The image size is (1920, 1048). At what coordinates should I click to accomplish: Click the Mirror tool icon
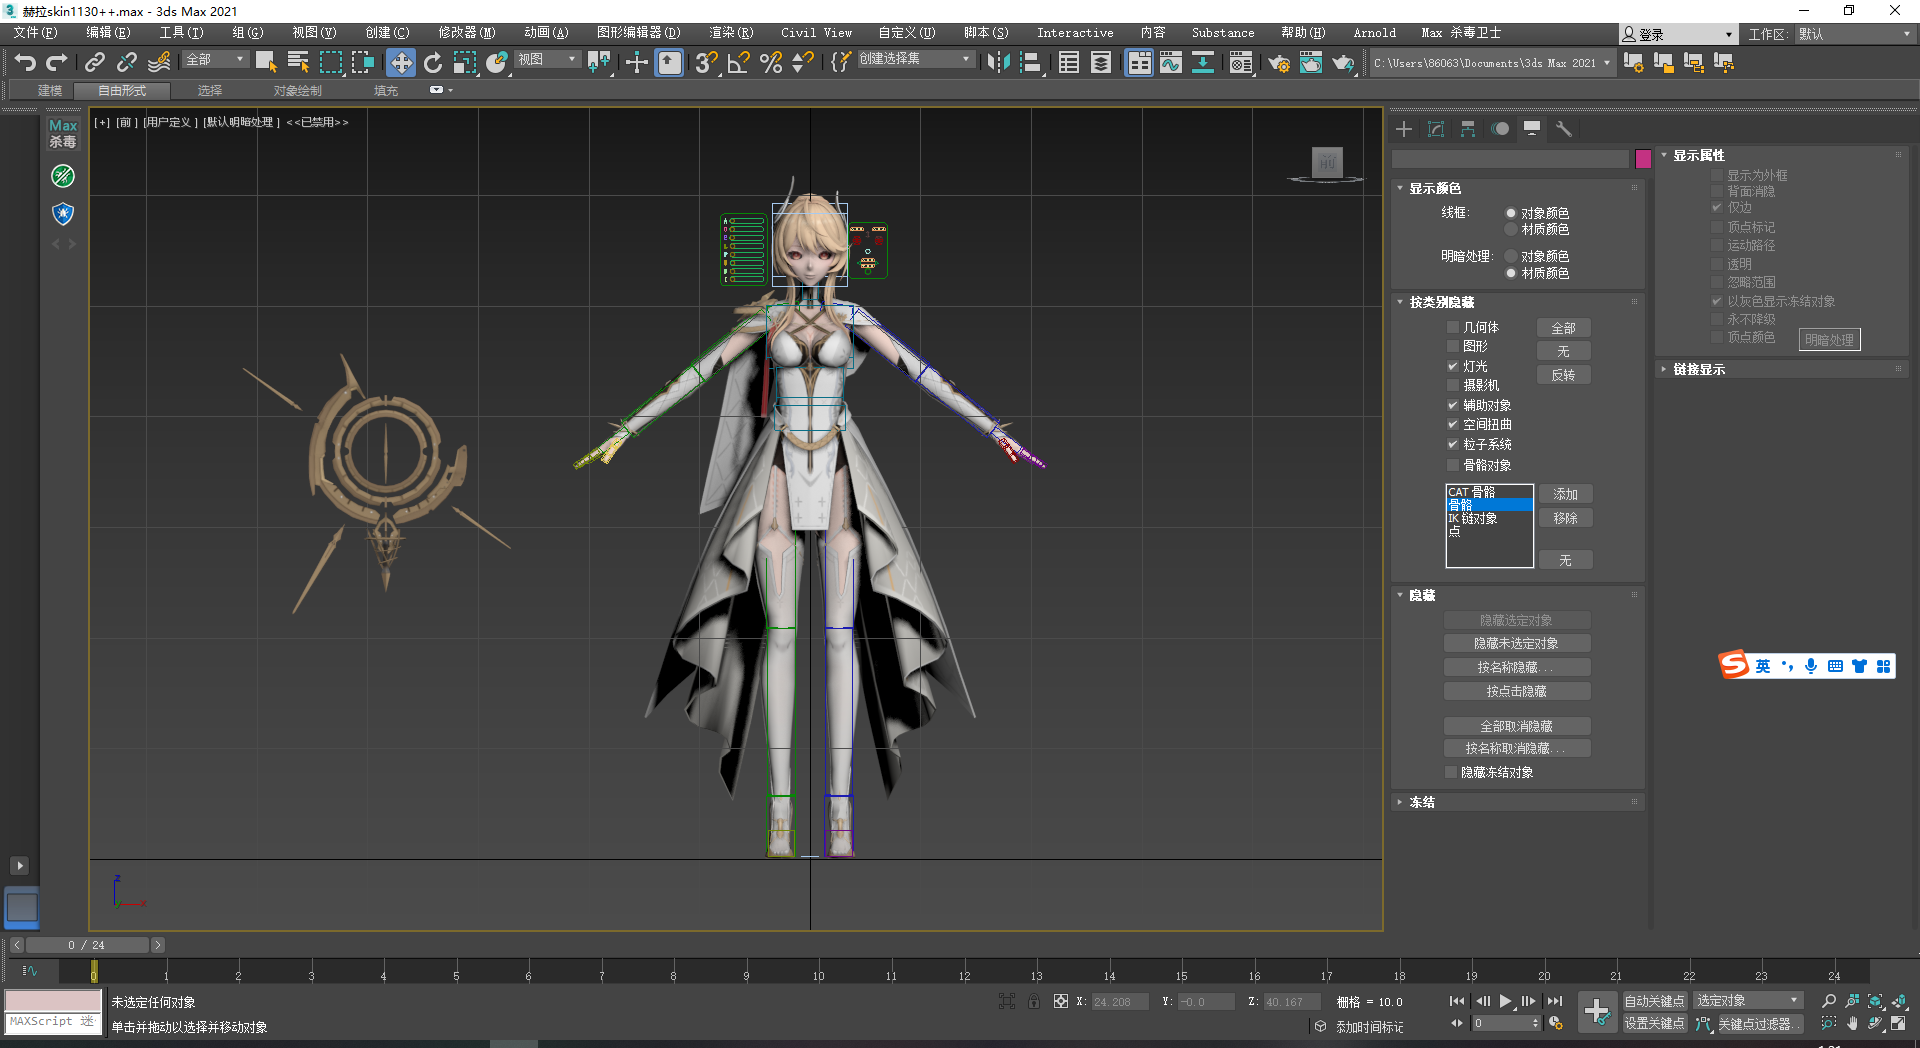pyautogui.click(x=997, y=63)
